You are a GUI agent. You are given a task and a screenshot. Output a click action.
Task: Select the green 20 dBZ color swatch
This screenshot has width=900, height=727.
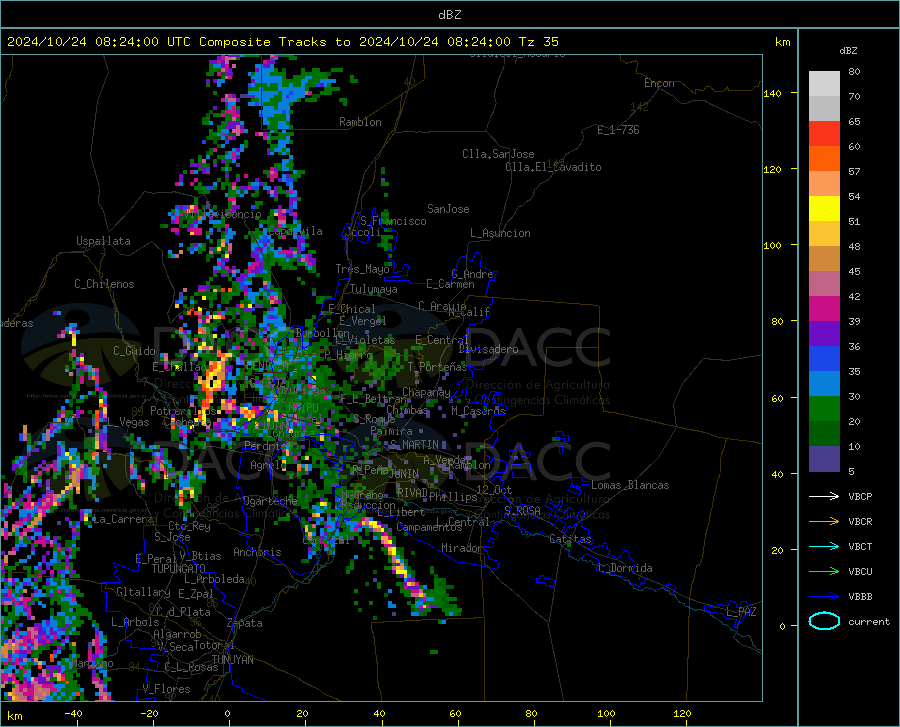[824, 409]
